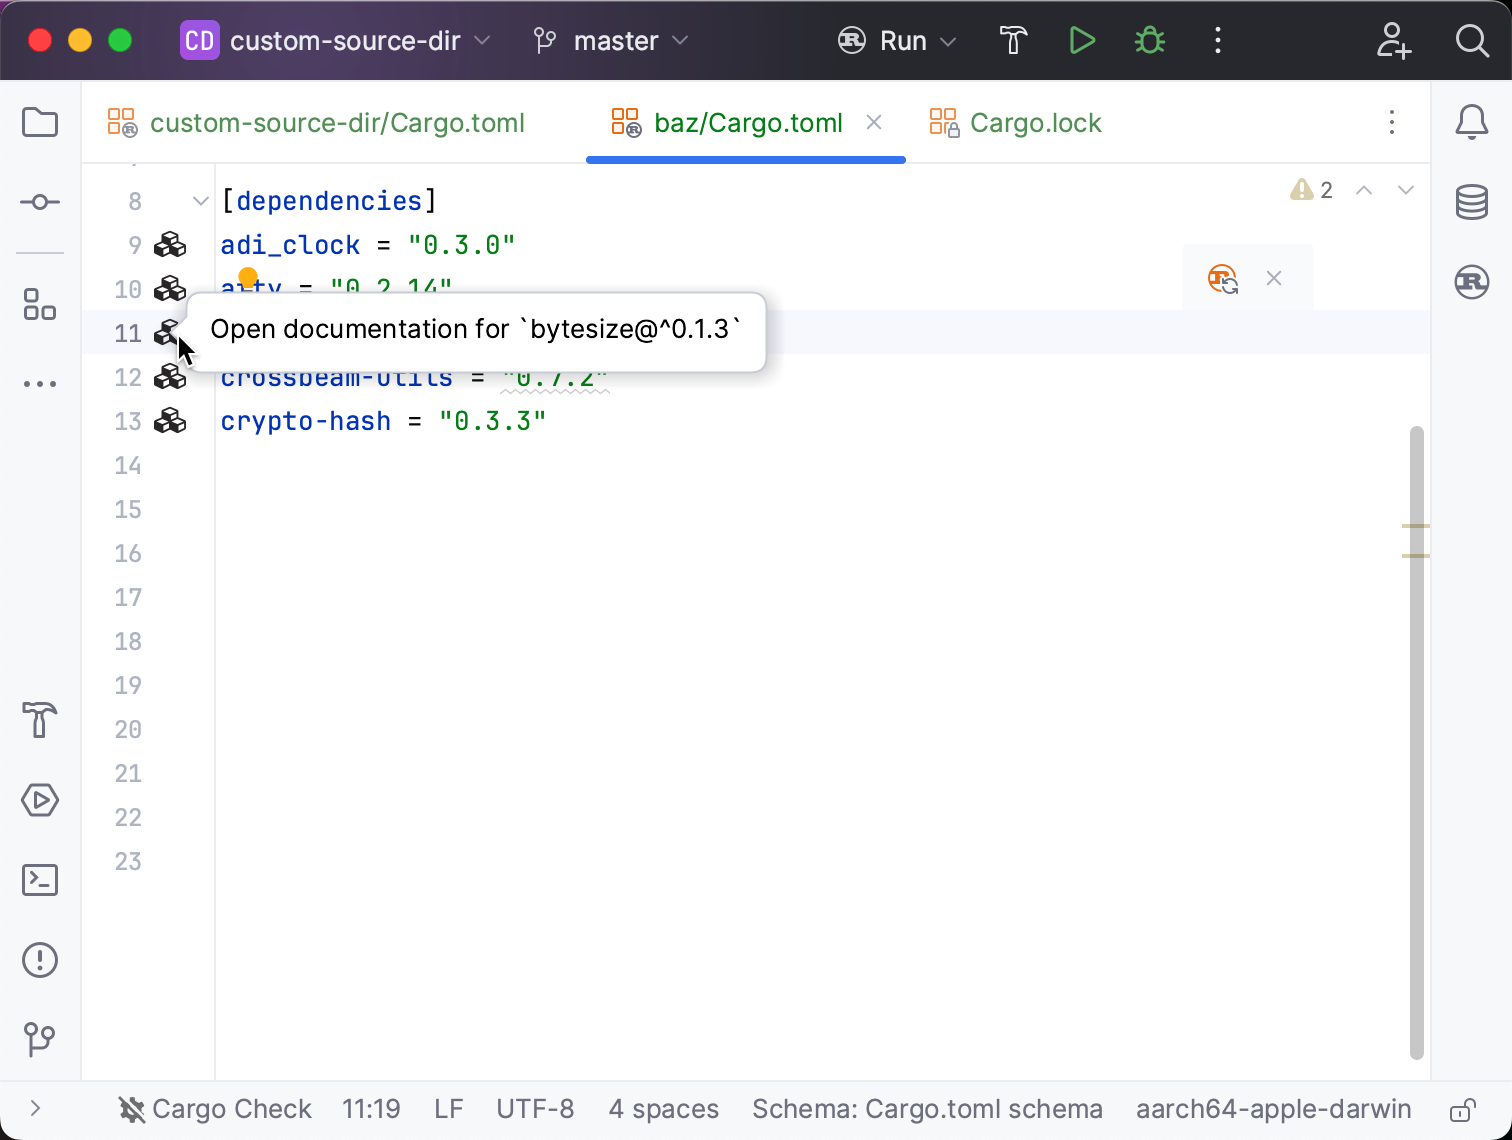Build the project with the hammer icon
1512x1140 pixels.
point(1013,40)
